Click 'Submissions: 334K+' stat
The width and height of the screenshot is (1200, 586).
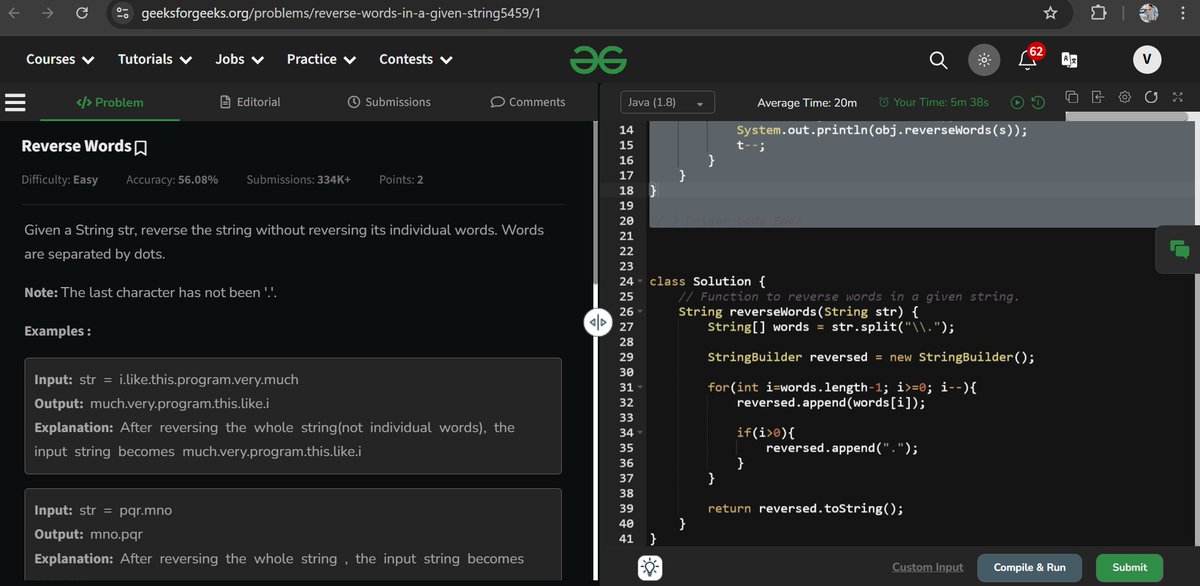click(298, 180)
